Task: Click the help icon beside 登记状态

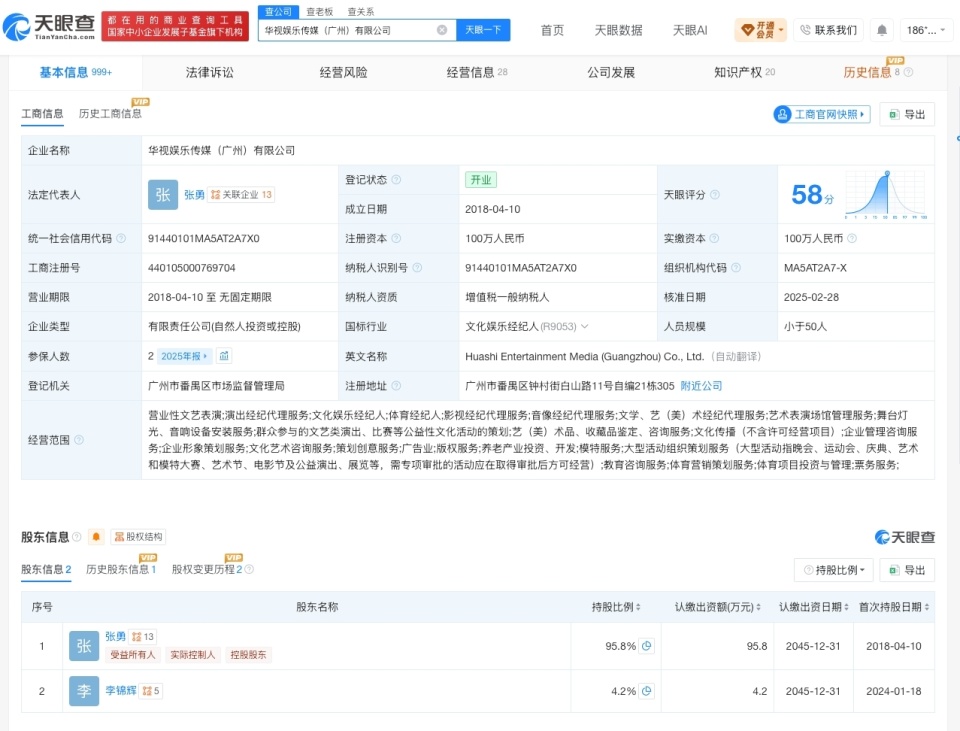Action: 396,179
